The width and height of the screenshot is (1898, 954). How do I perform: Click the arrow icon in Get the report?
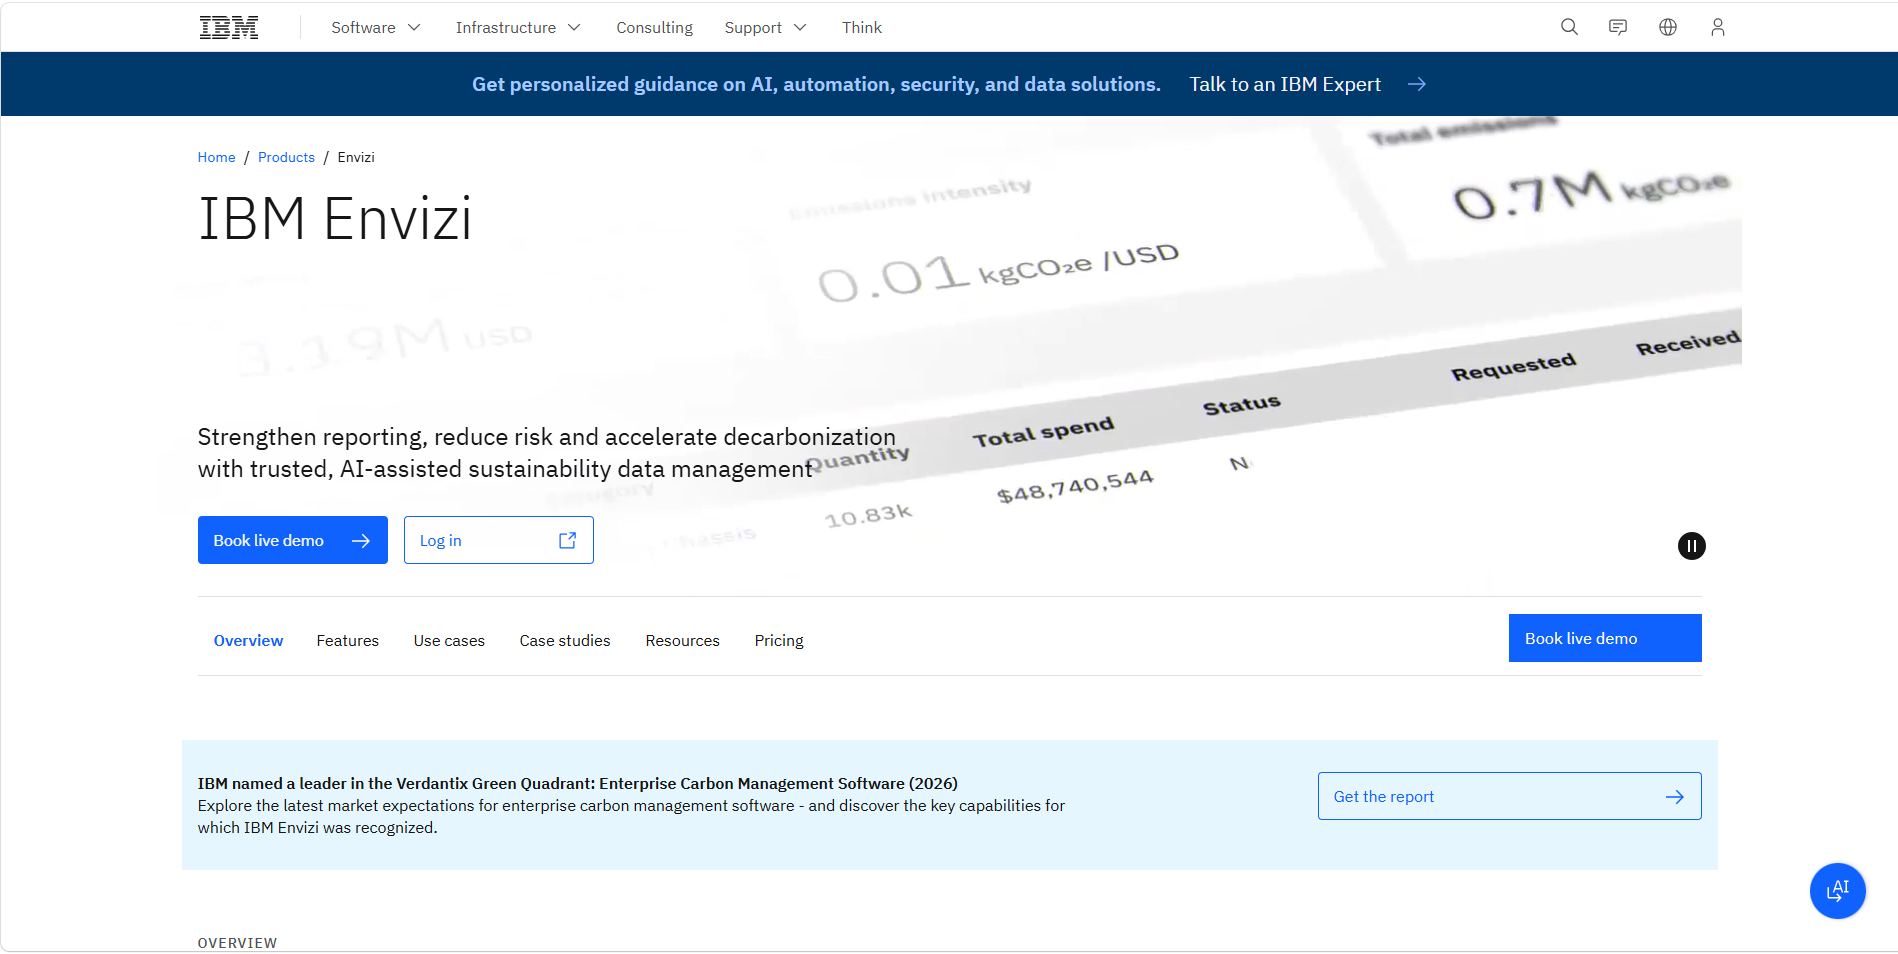pyautogui.click(x=1675, y=797)
